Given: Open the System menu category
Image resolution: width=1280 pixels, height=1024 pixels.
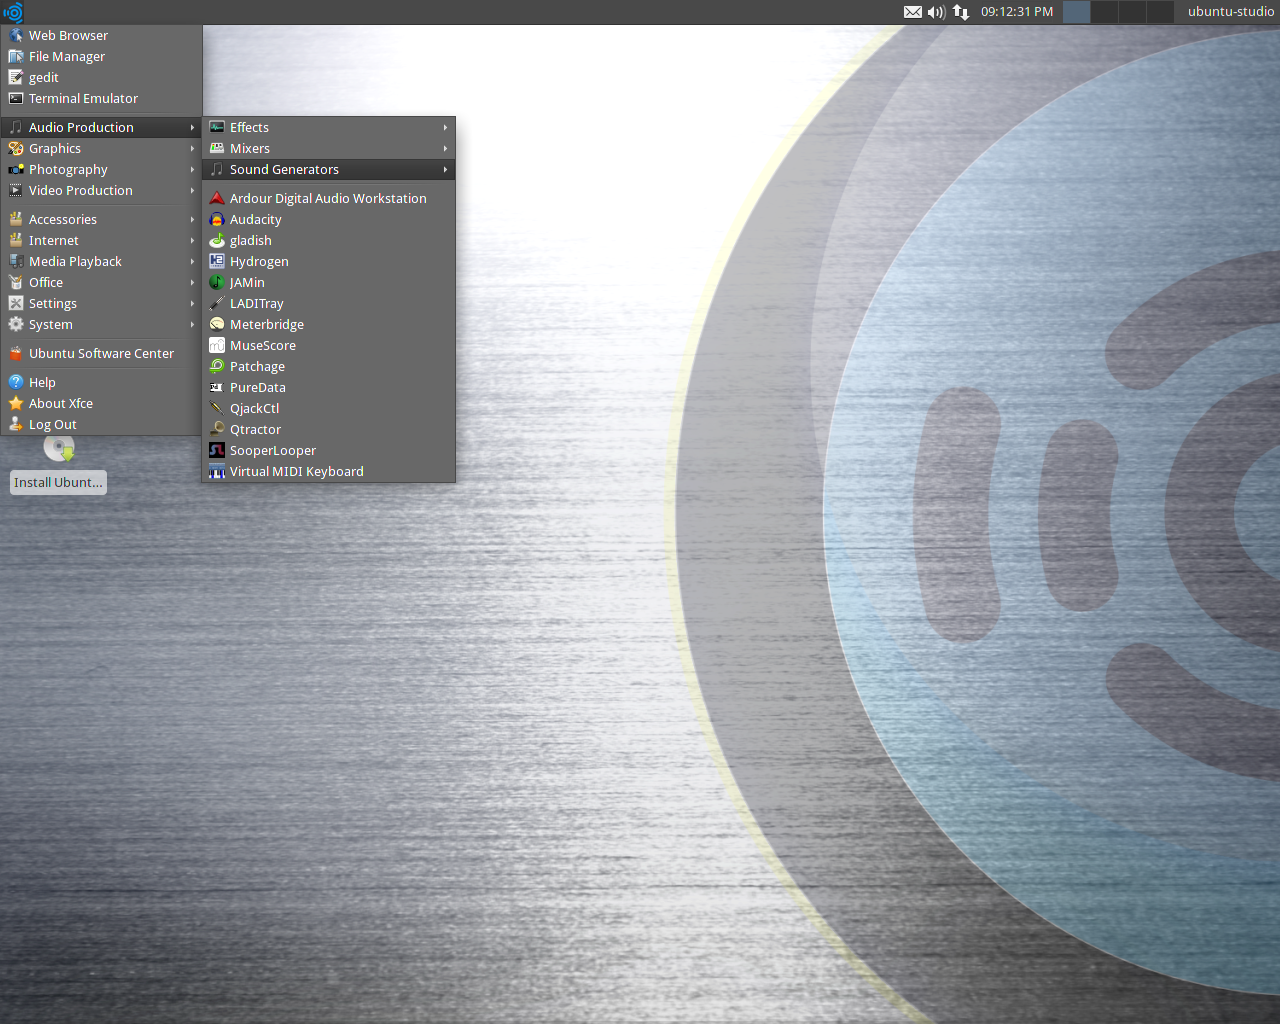Looking at the screenshot, I should point(102,324).
